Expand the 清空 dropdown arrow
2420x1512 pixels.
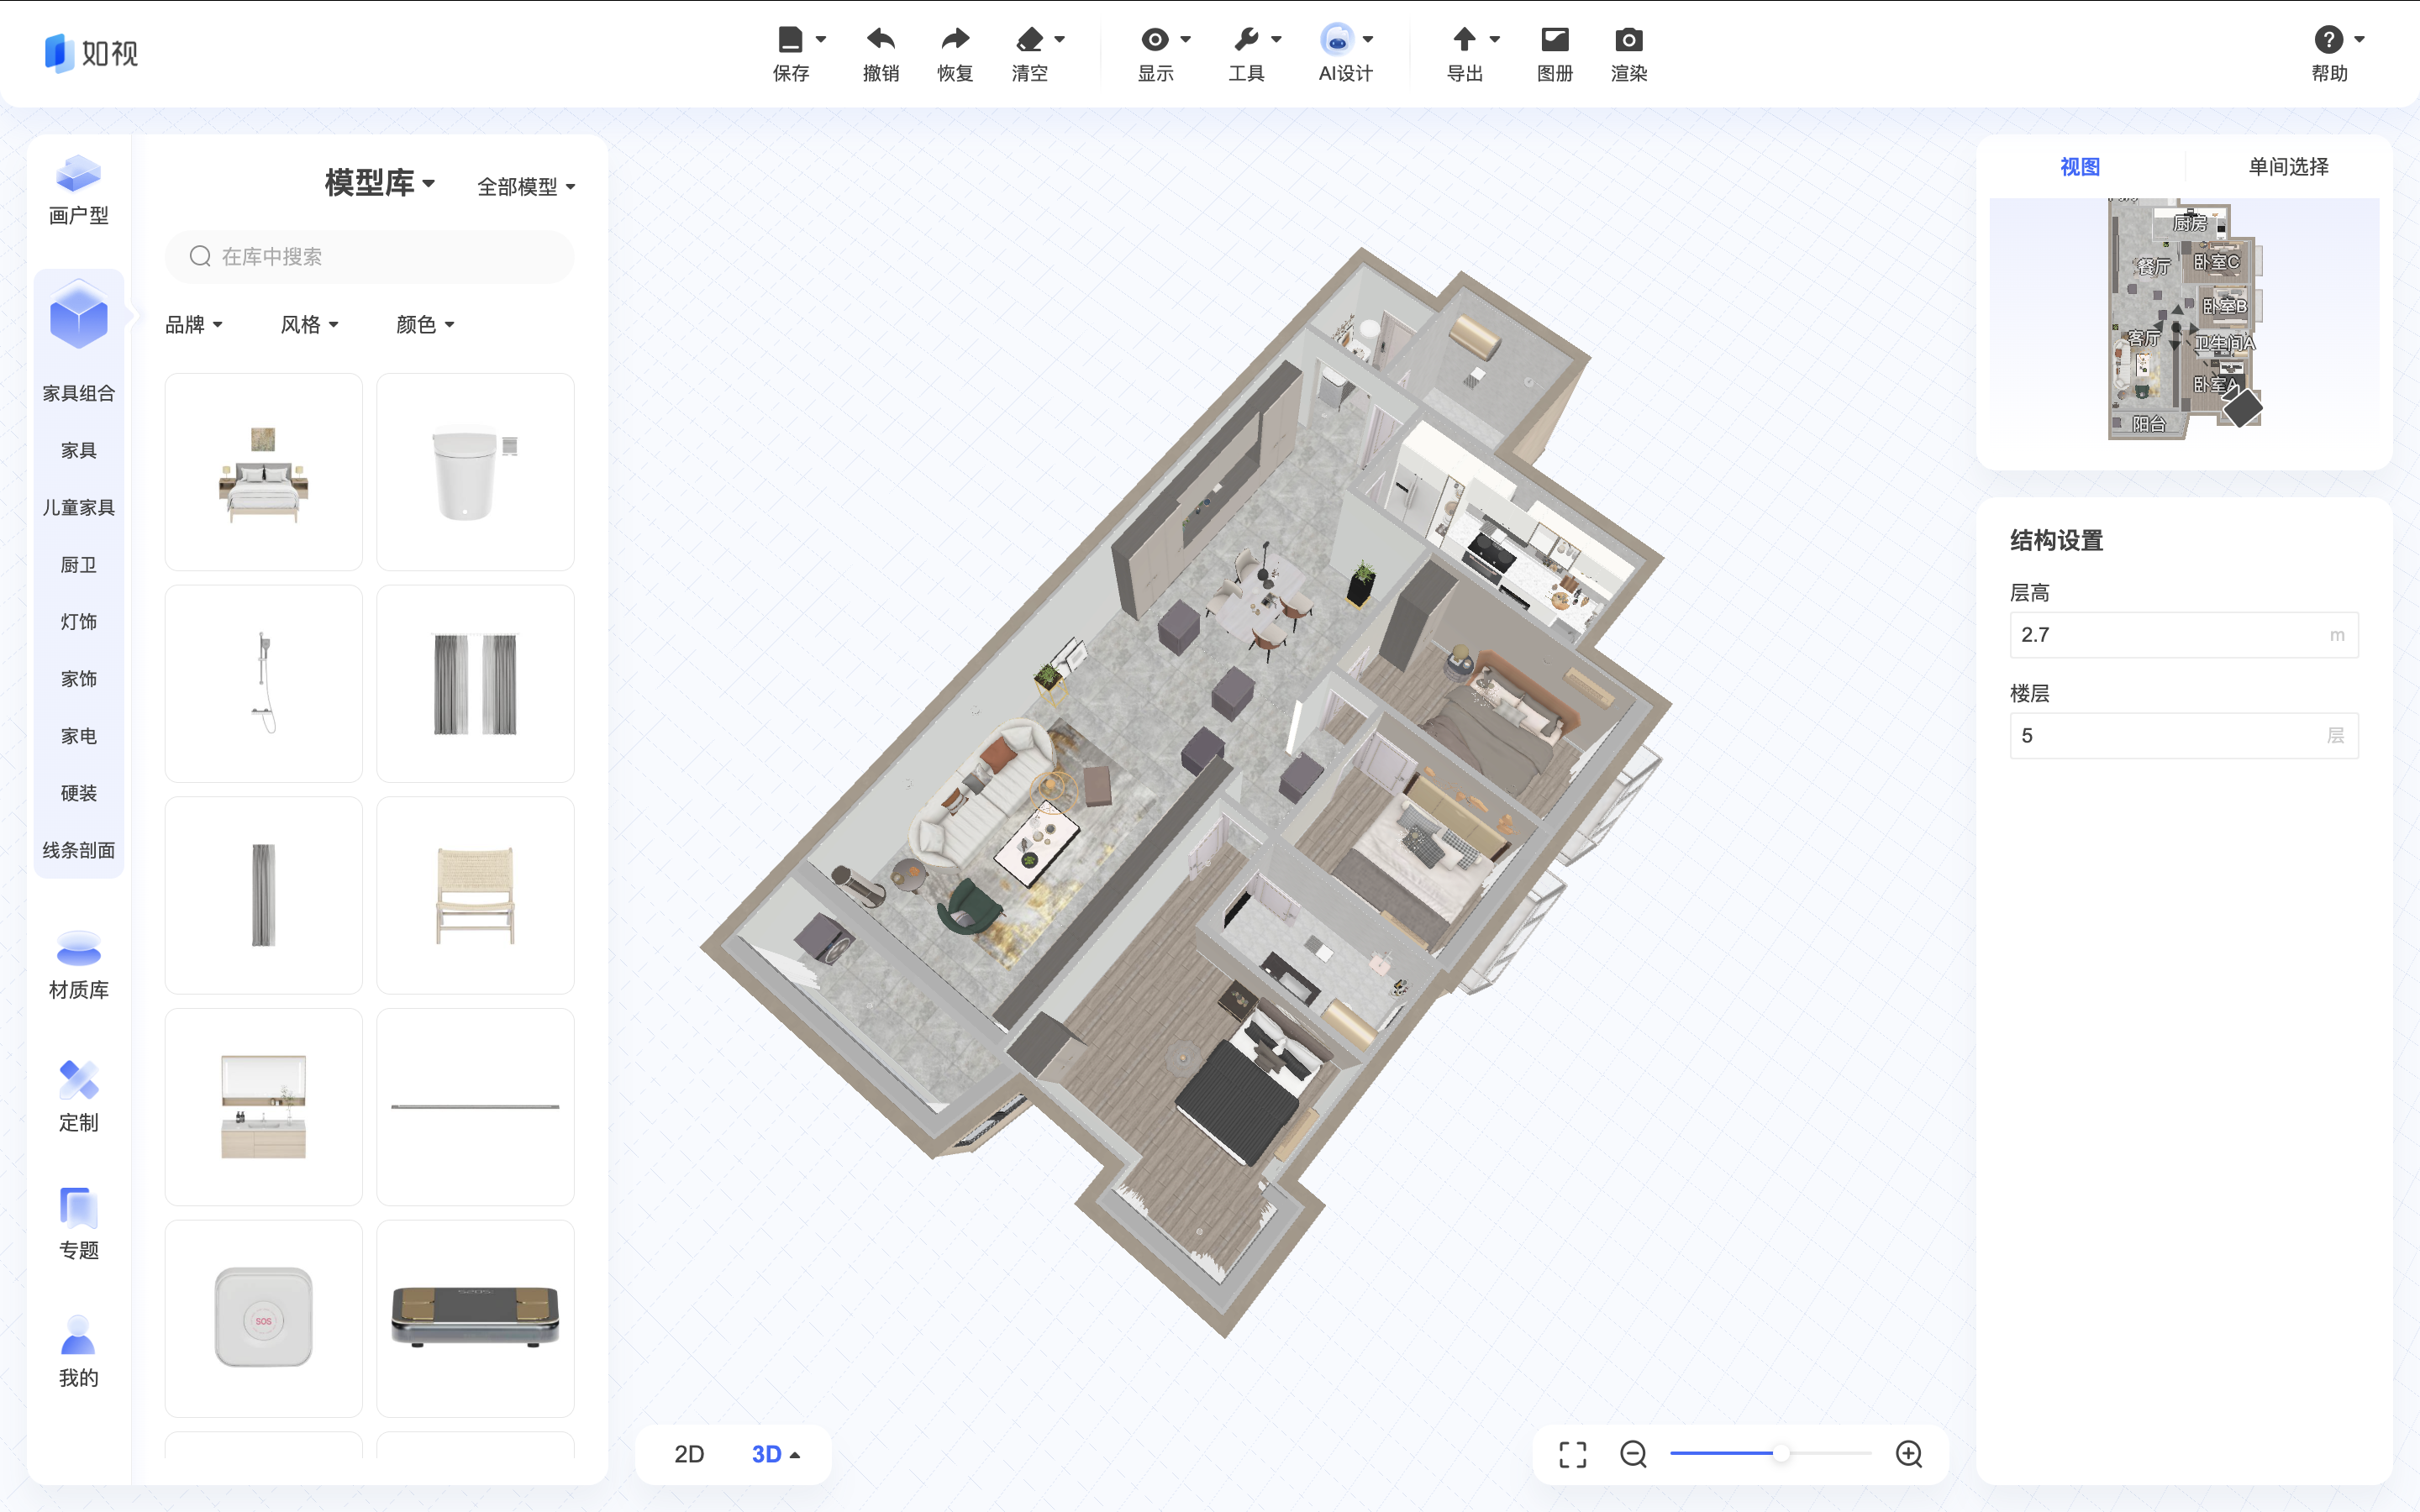pos(1060,40)
